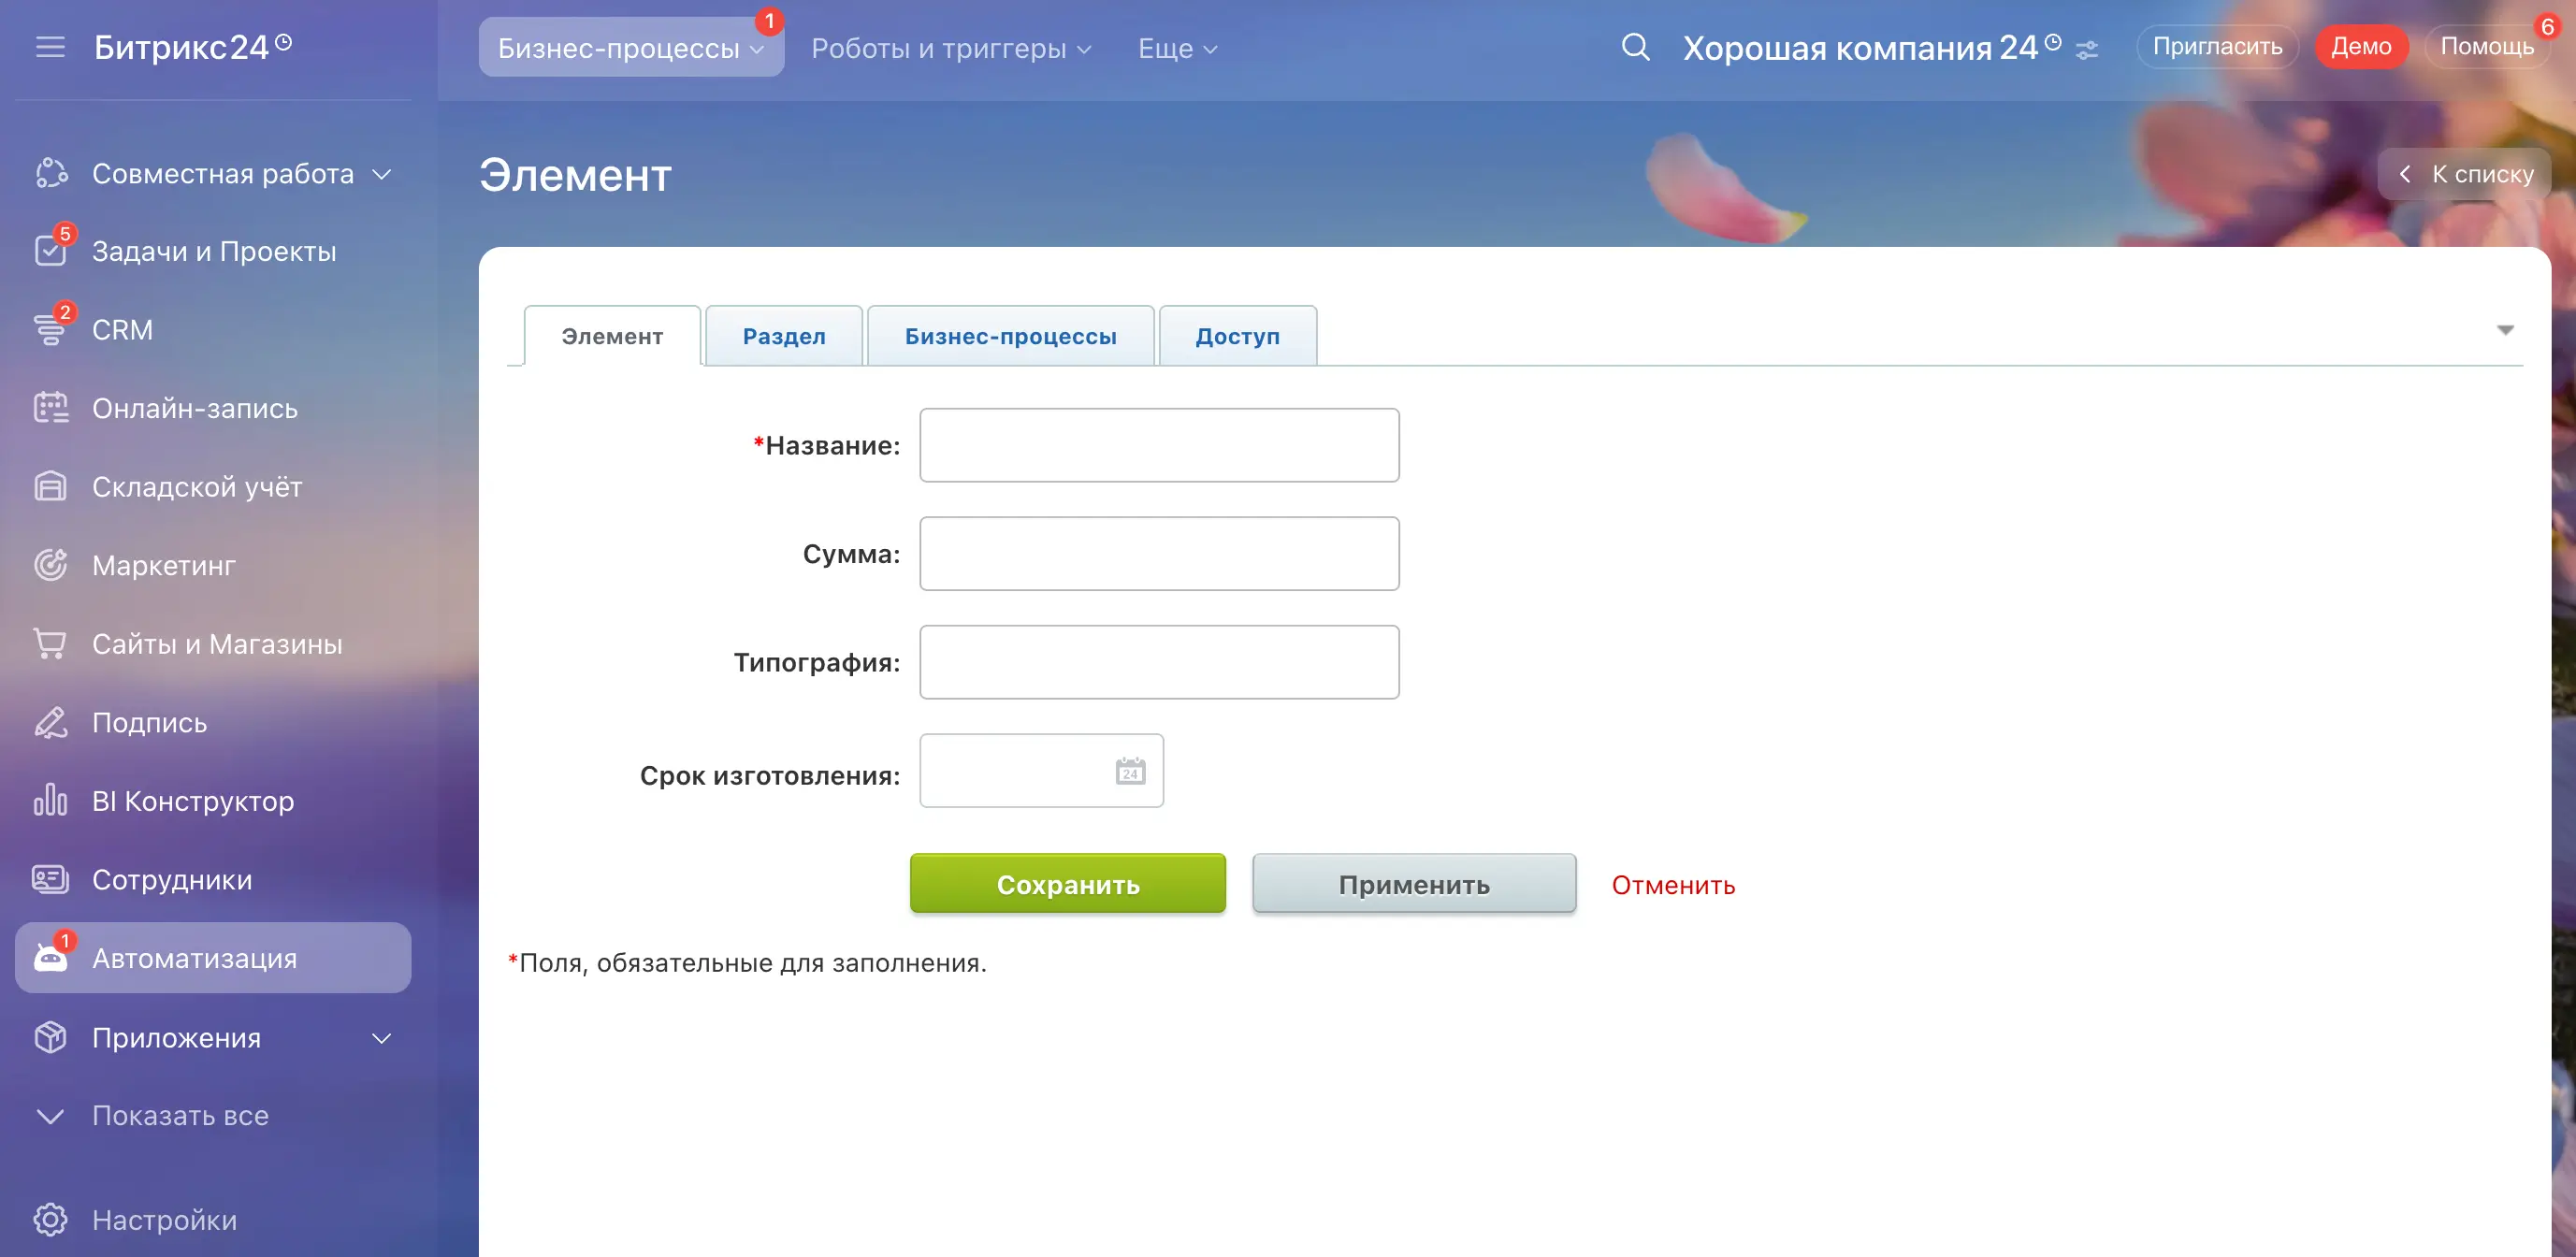Expand the Совместная работа menu
Screen dimensions: 2576x1257
coord(381,173)
